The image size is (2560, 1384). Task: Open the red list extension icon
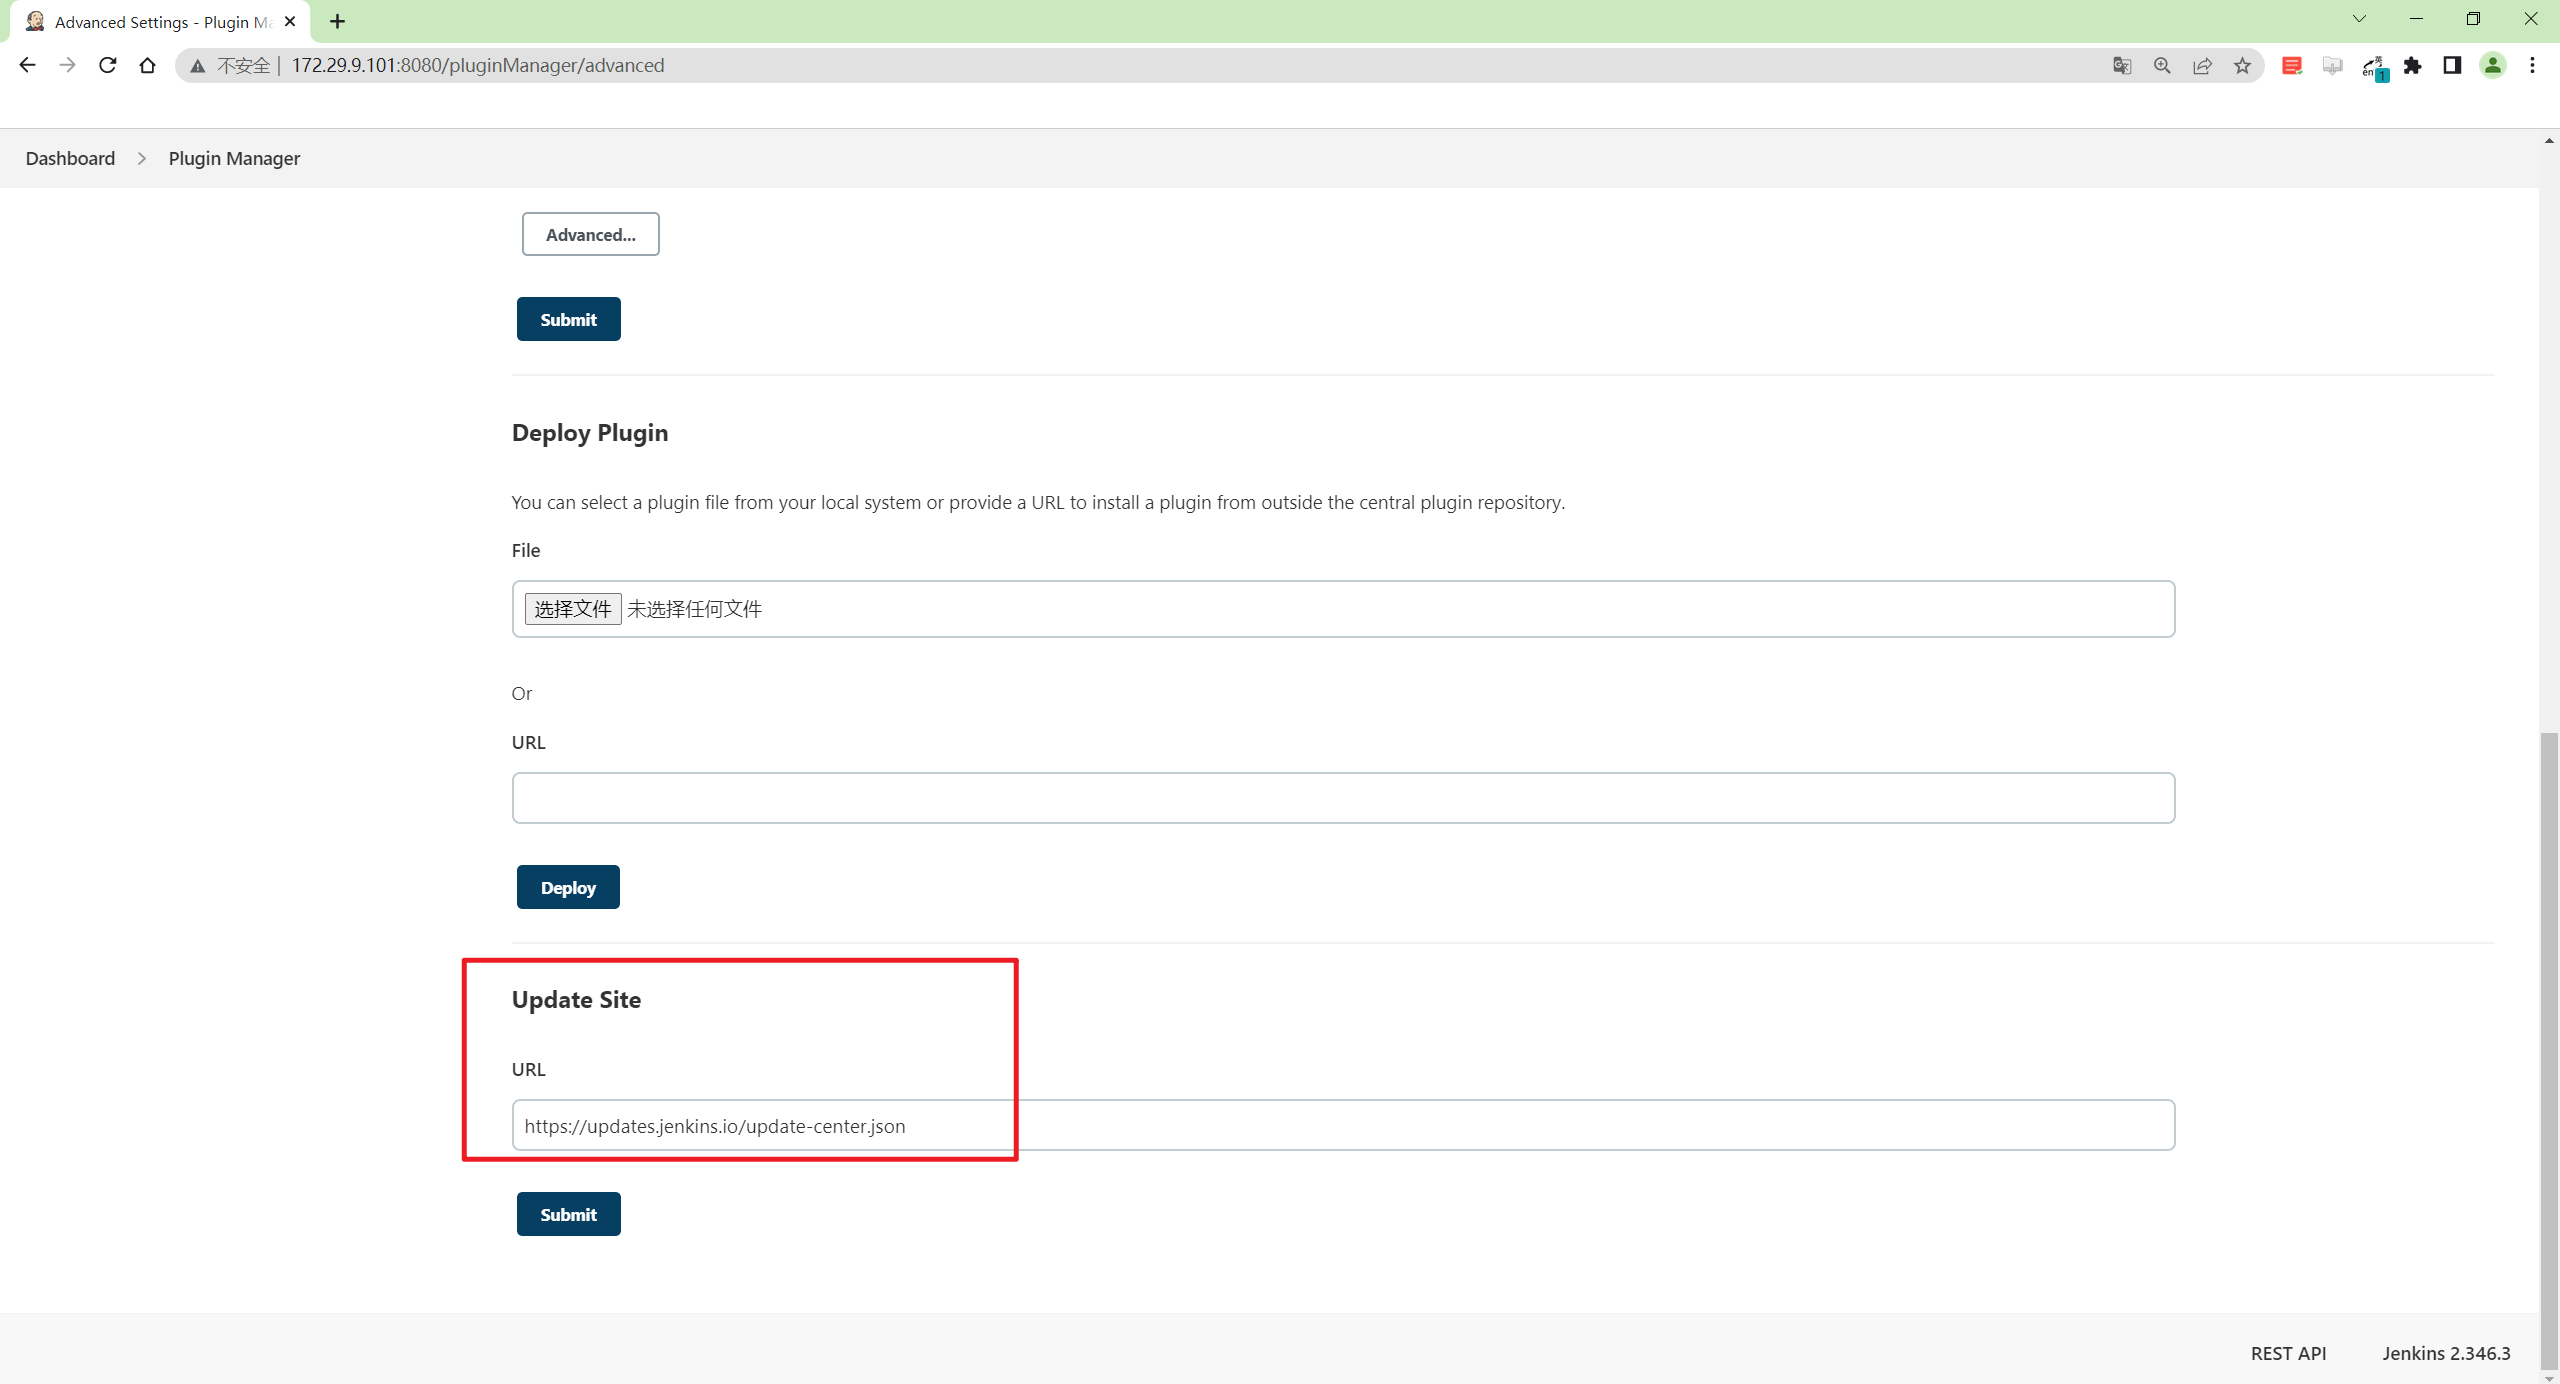click(x=2292, y=65)
